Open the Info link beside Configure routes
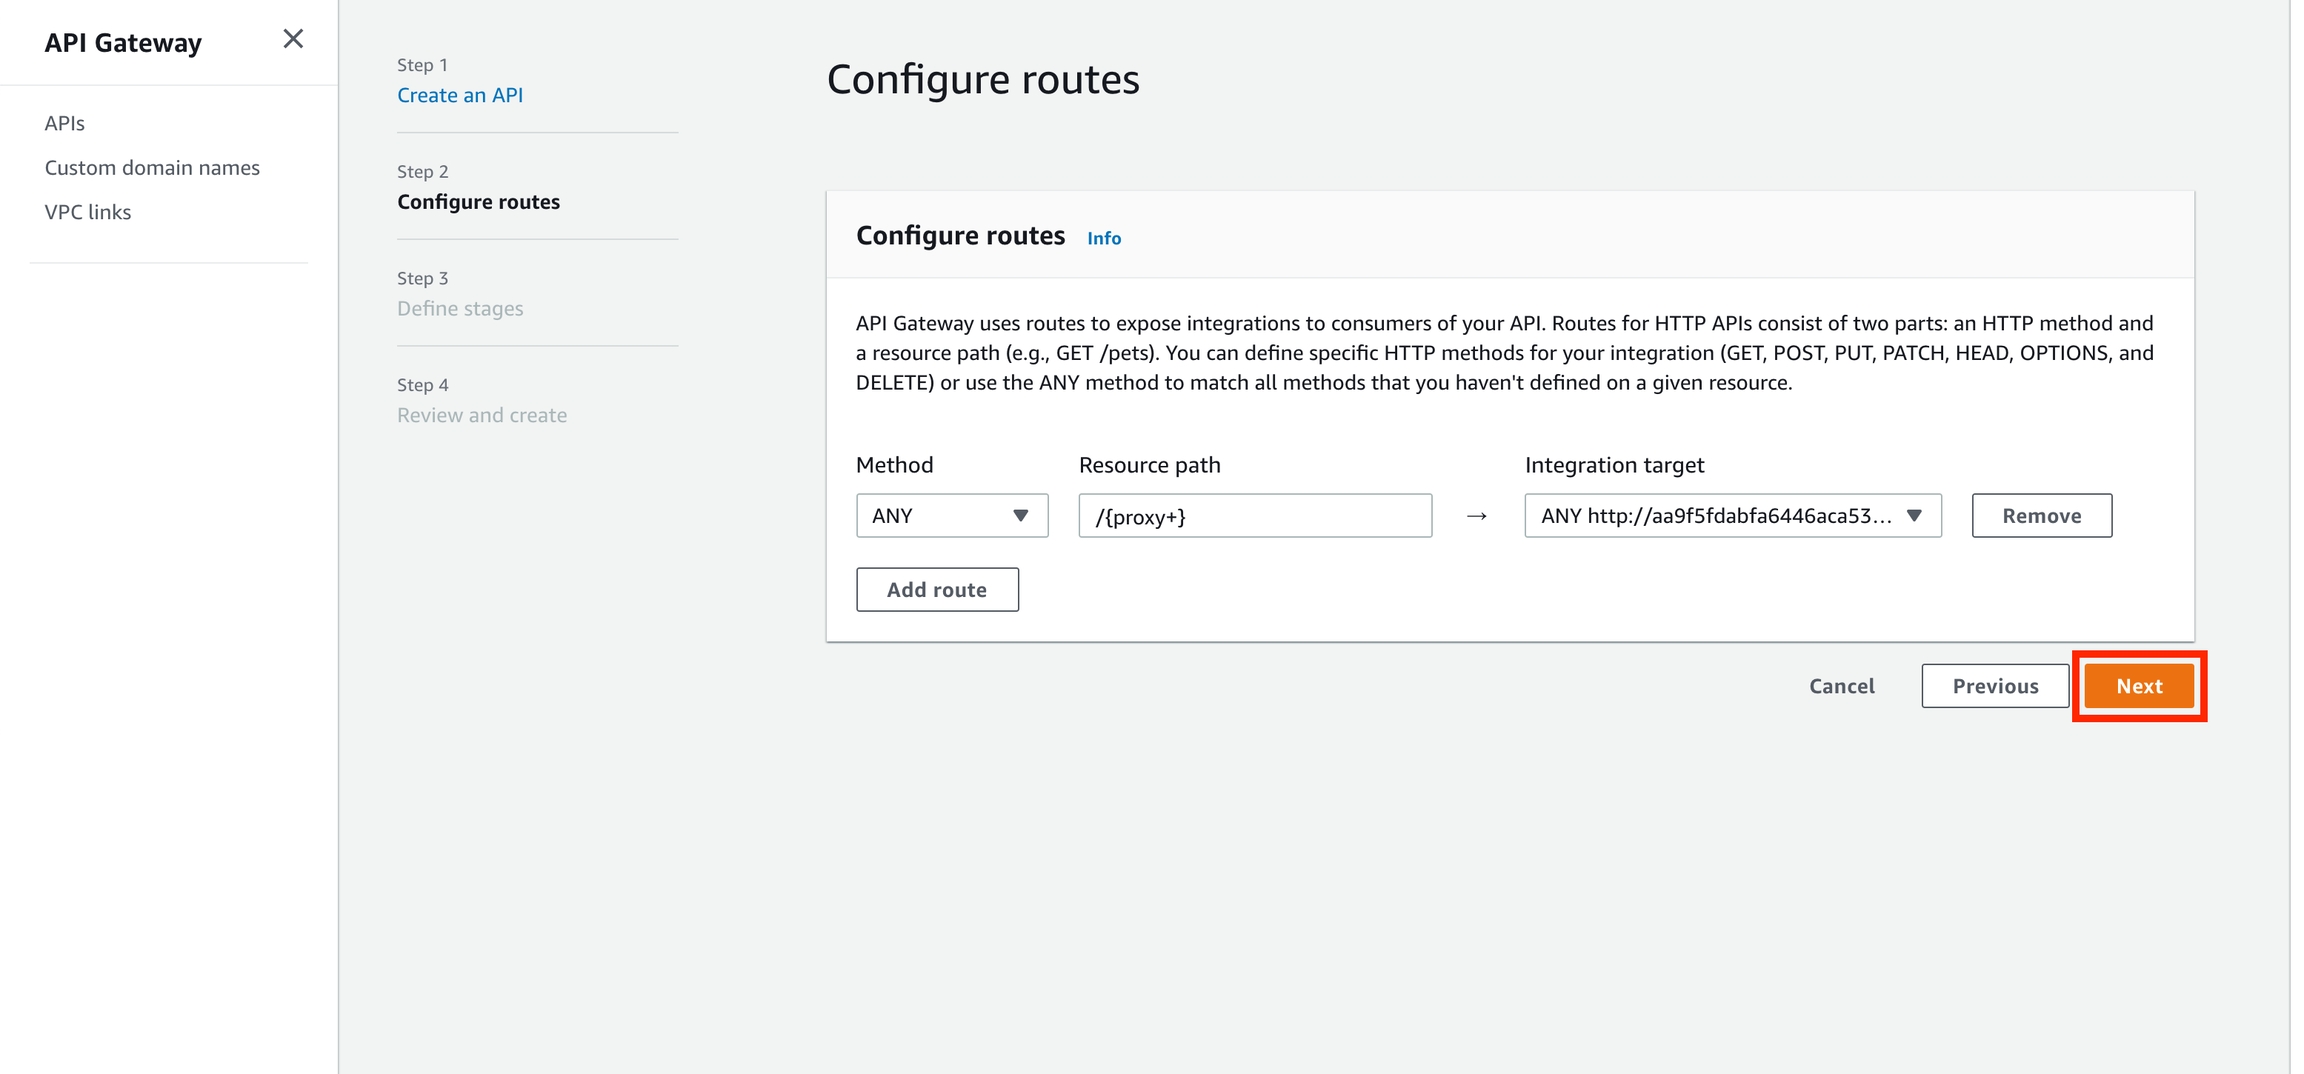 point(1103,238)
